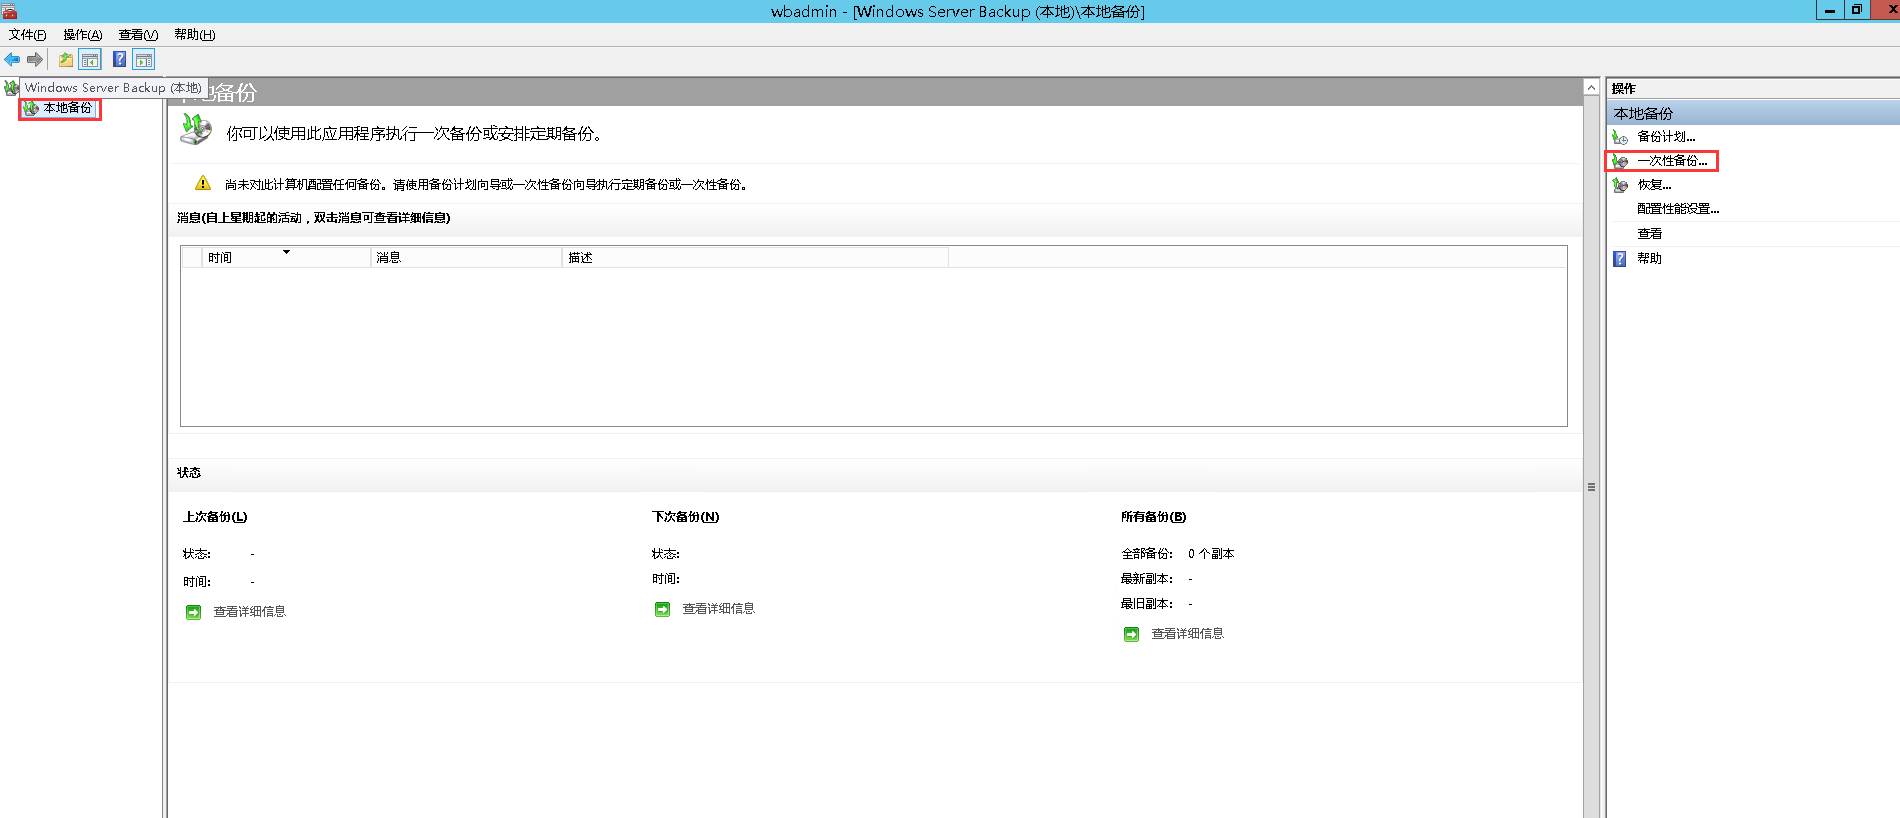Open the 帮助(H) menu

click(195, 35)
